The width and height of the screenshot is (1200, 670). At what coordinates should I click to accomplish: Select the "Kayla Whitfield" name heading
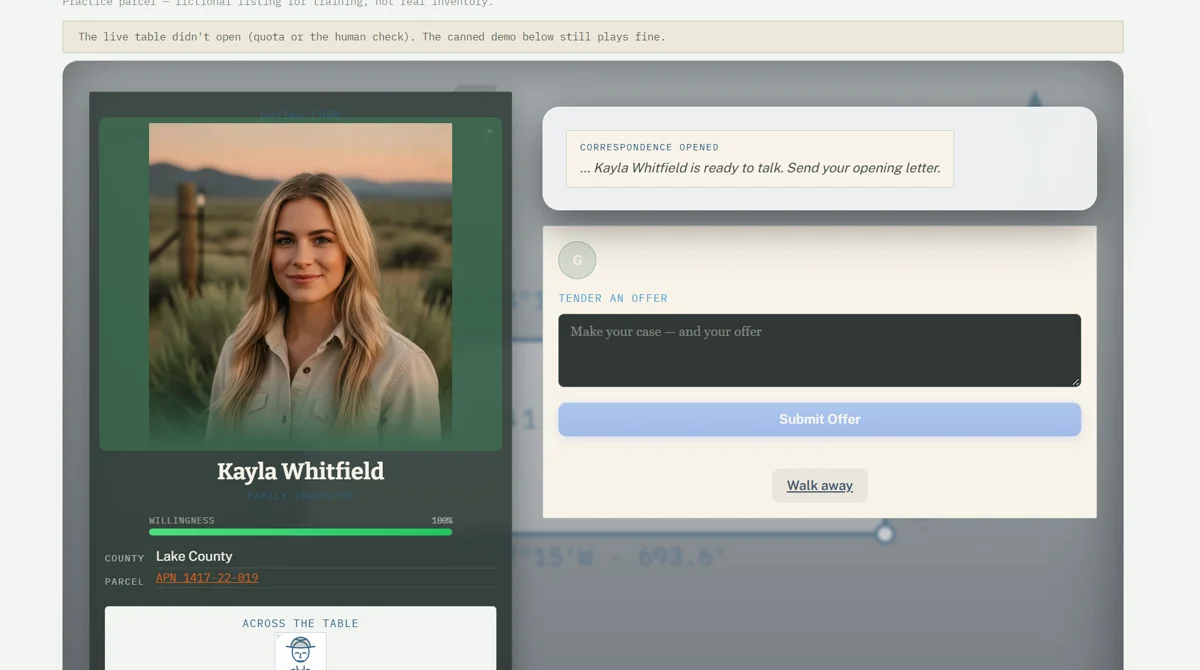pyautogui.click(x=300, y=471)
